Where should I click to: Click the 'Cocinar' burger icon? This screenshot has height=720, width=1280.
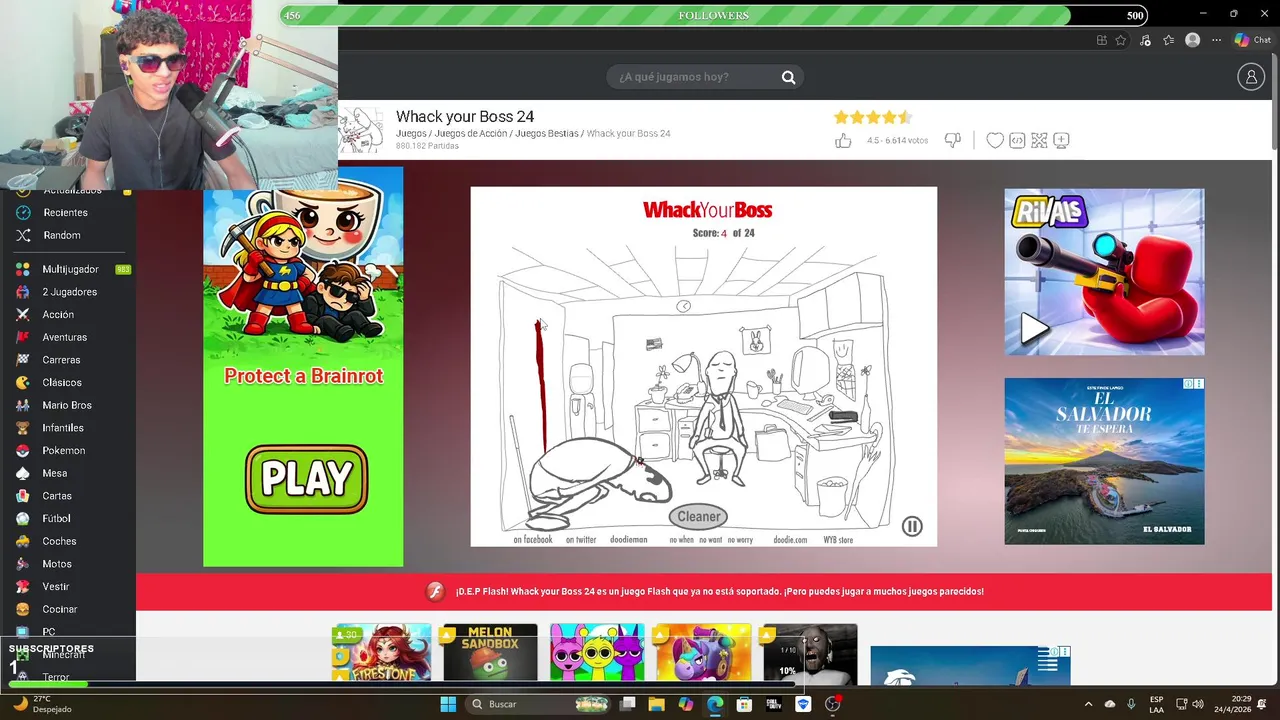coord(23,609)
